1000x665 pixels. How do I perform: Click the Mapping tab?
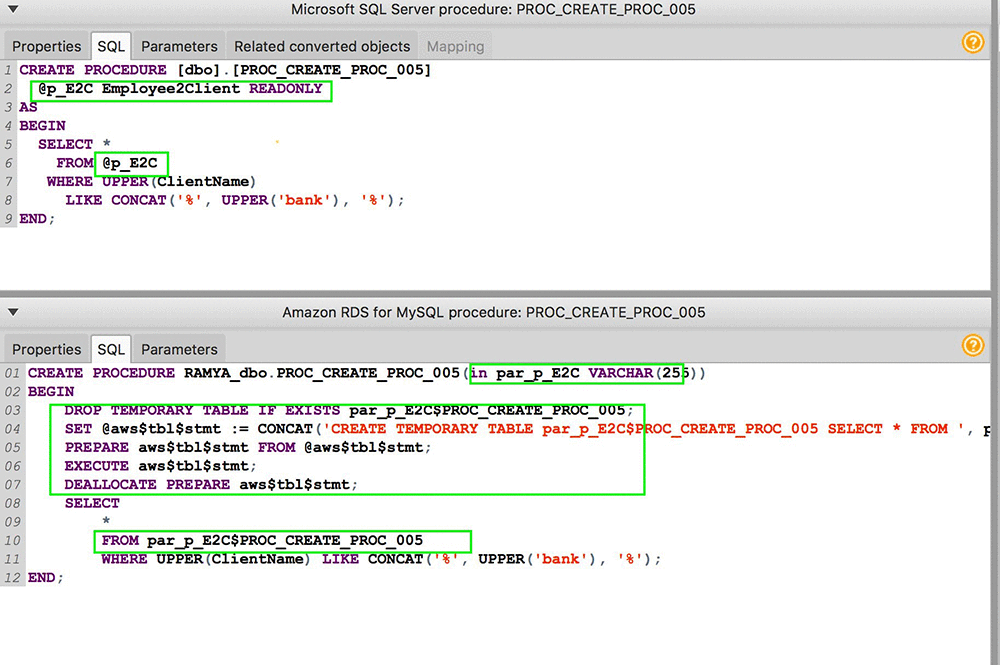click(x=455, y=46)
